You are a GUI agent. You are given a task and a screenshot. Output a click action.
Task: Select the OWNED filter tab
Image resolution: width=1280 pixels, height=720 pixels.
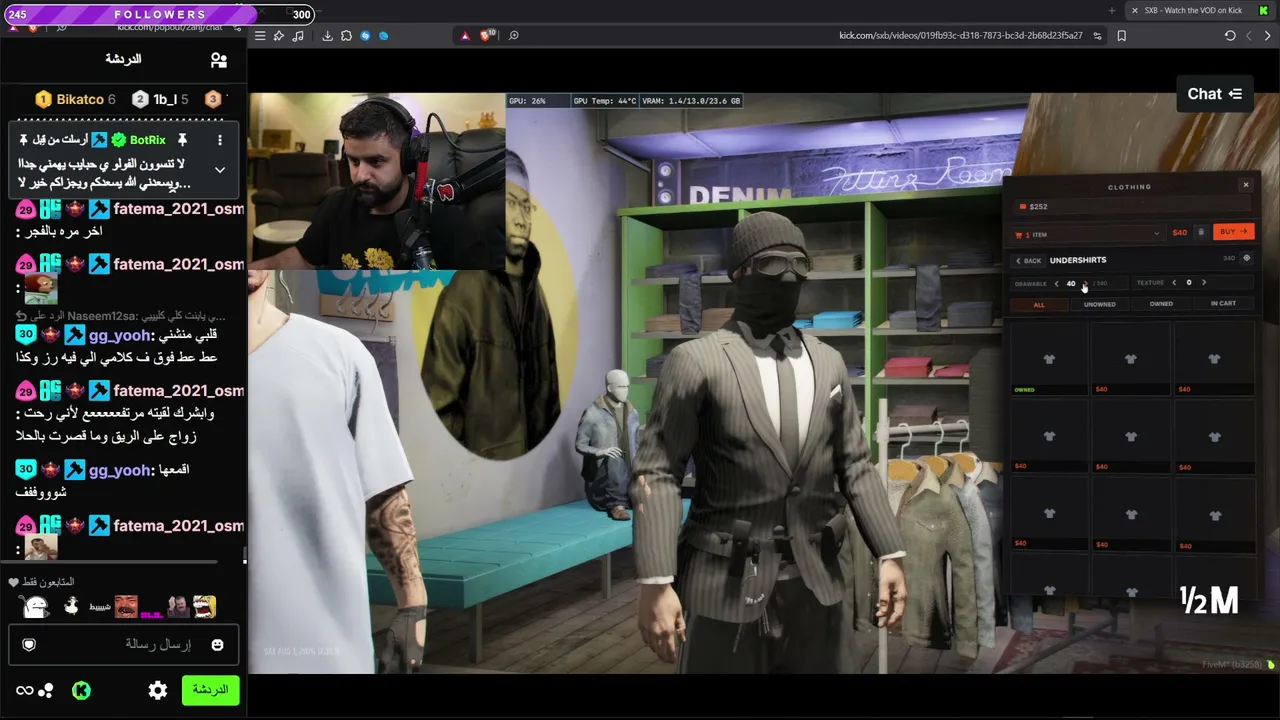tap(1161, 304)
